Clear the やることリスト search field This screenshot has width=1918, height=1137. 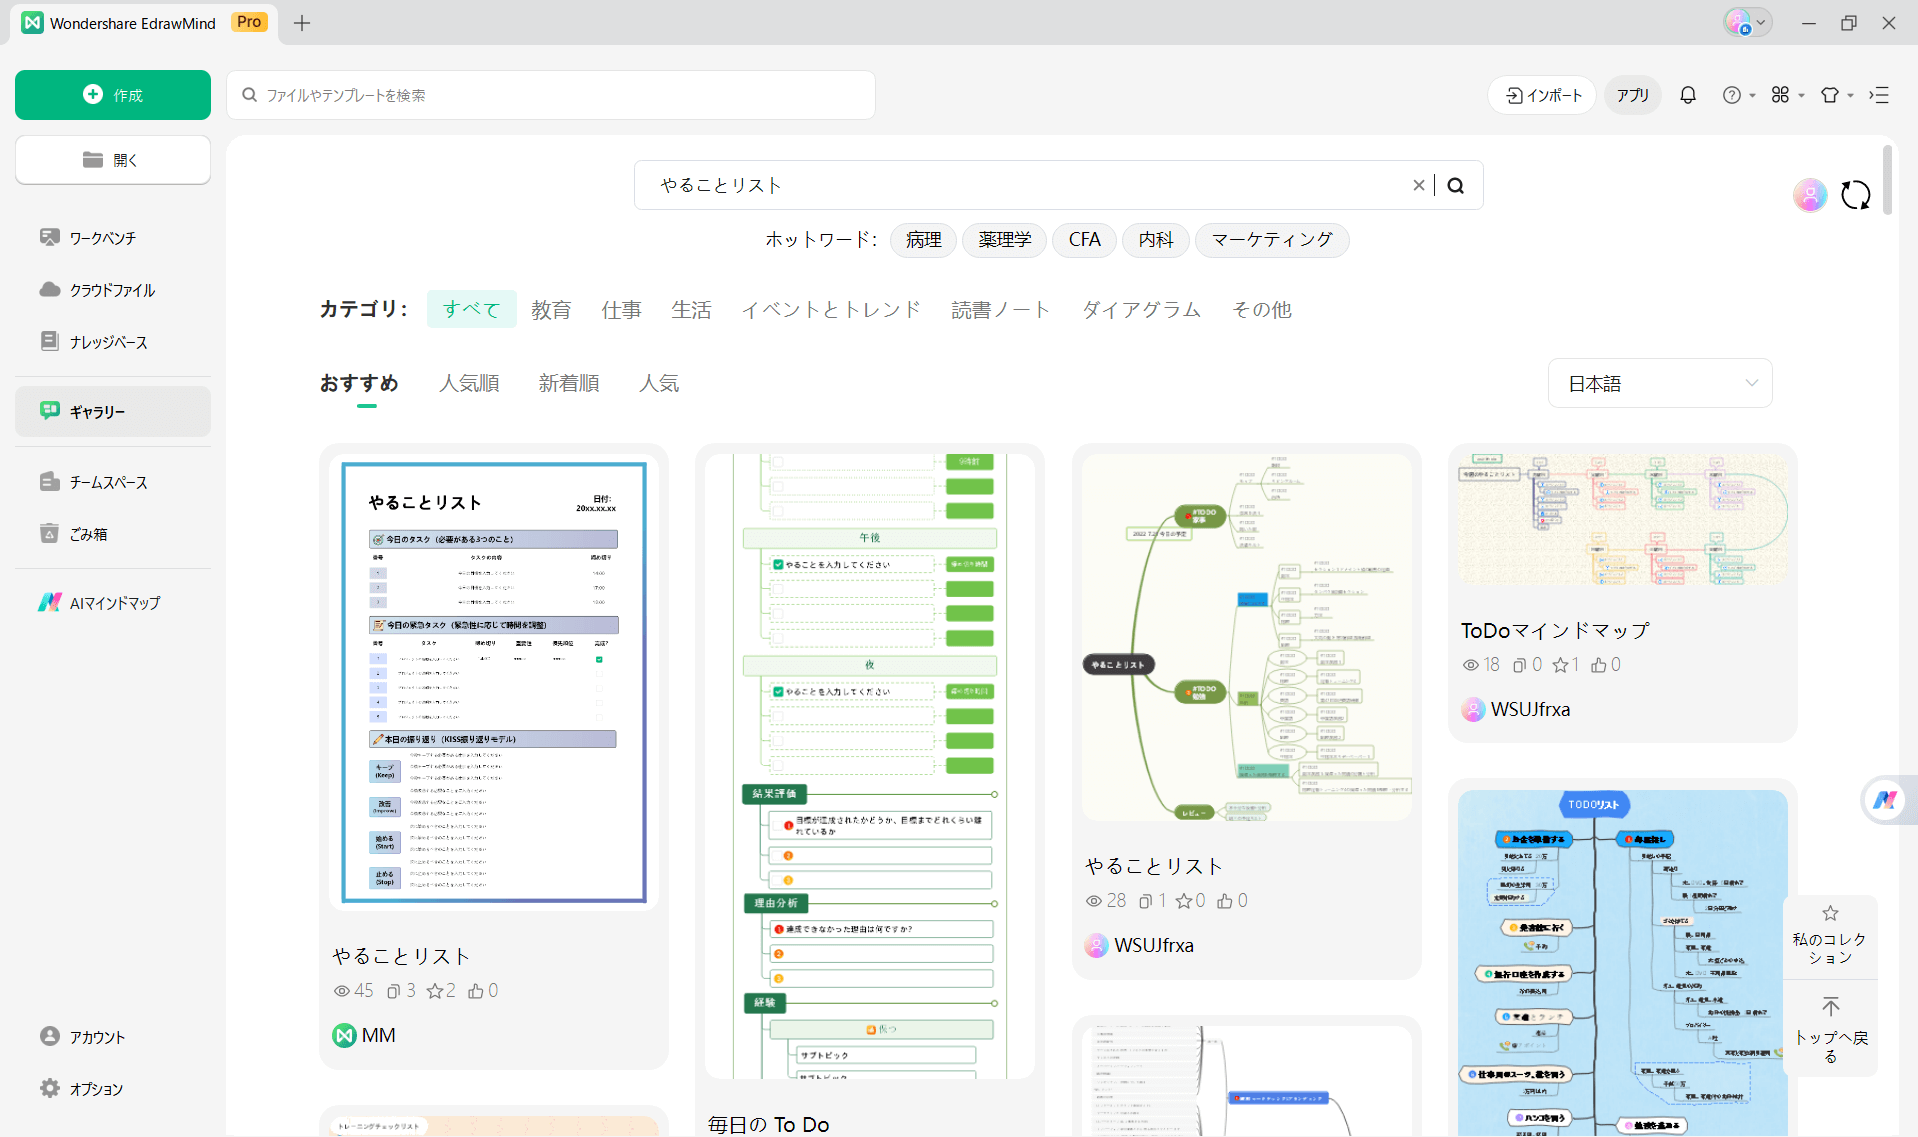pos(1419,185)
